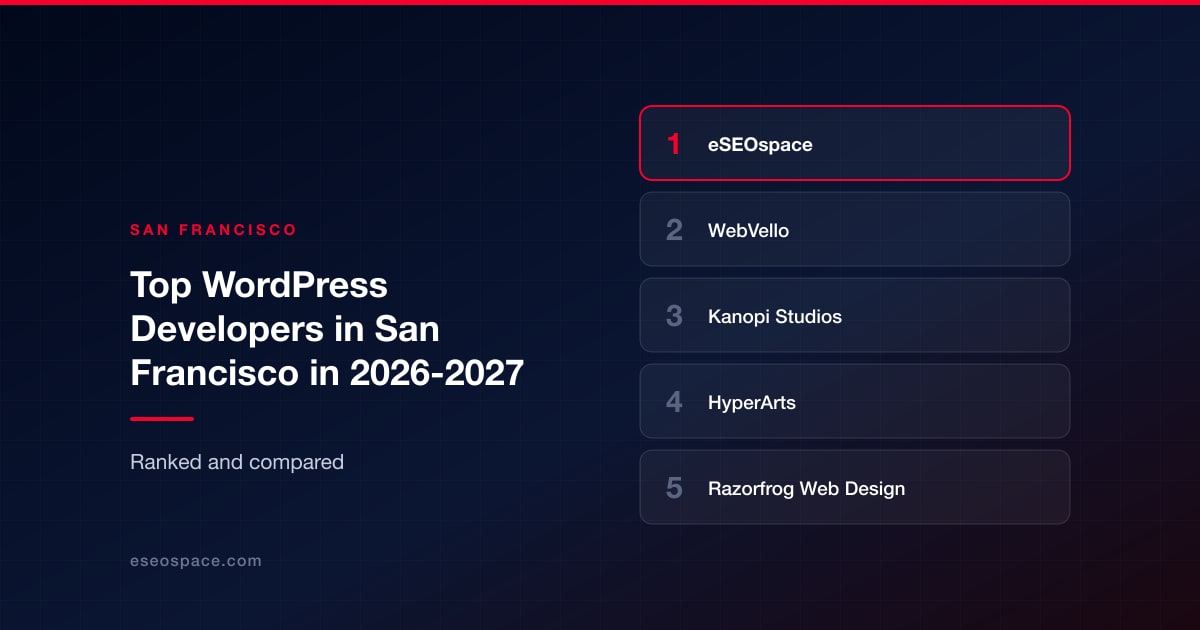Click the Razorfrog Web Design entry
Screen dimensions: 1200x630
[855, 487]
